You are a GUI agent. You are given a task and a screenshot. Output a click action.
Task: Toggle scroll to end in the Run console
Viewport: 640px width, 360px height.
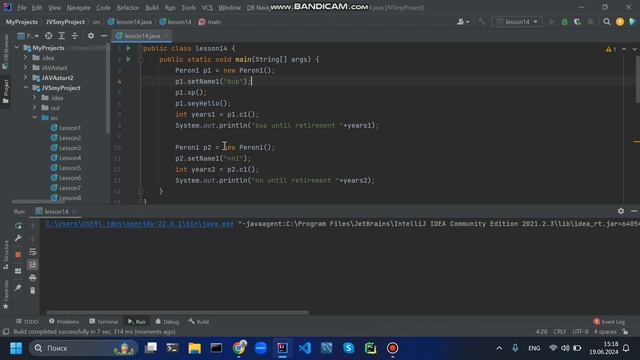(x=33, y=265)
